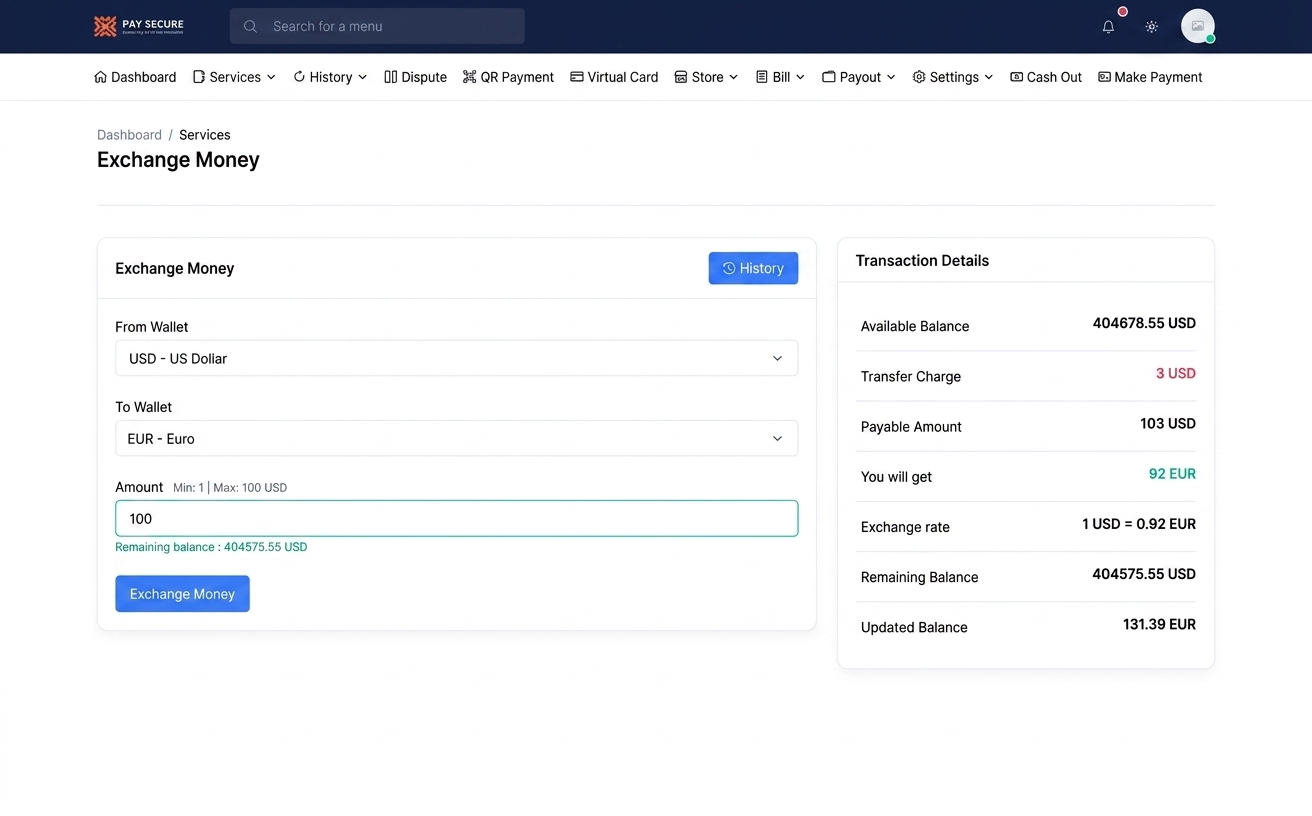Go to Dashboard menu item
The height and width of the screenshot is (816, 1312).
point(135,77)
